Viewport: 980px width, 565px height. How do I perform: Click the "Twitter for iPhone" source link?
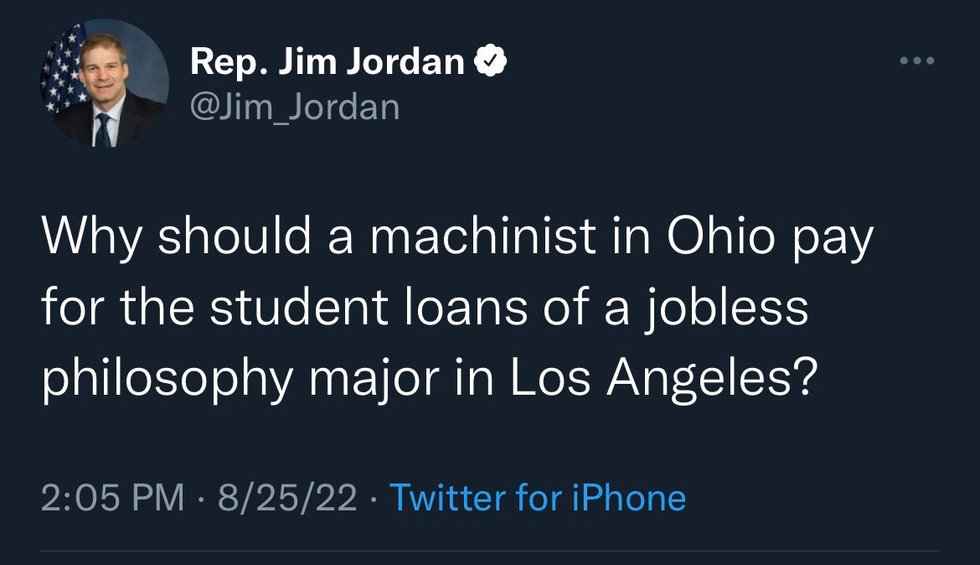[x=537, y=497]
